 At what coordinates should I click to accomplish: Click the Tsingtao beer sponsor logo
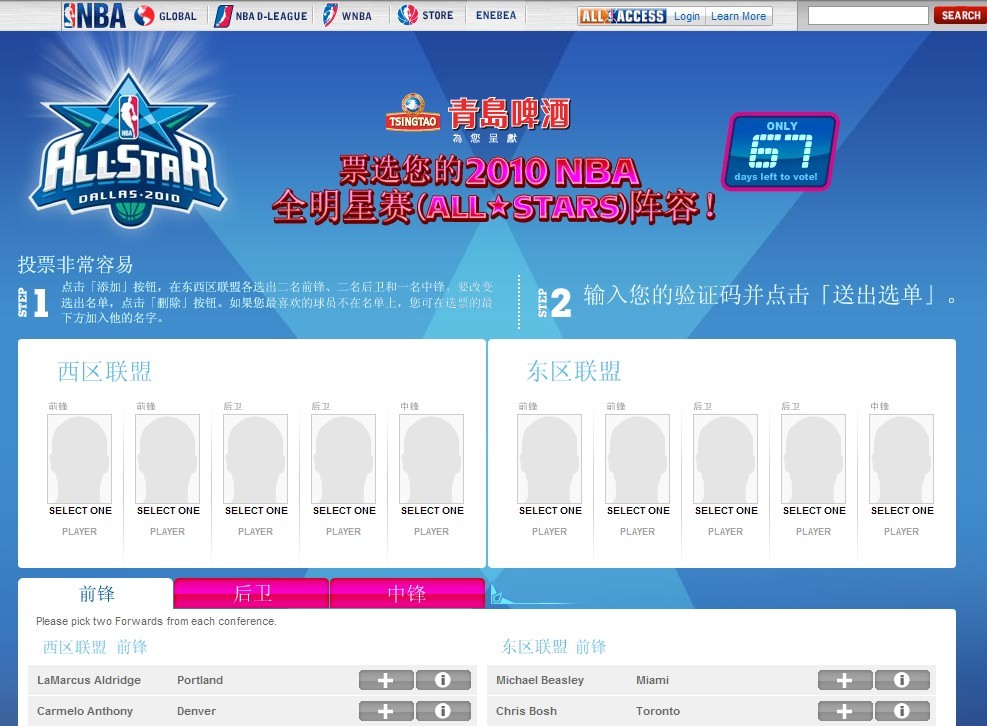[x=478, y=118]
